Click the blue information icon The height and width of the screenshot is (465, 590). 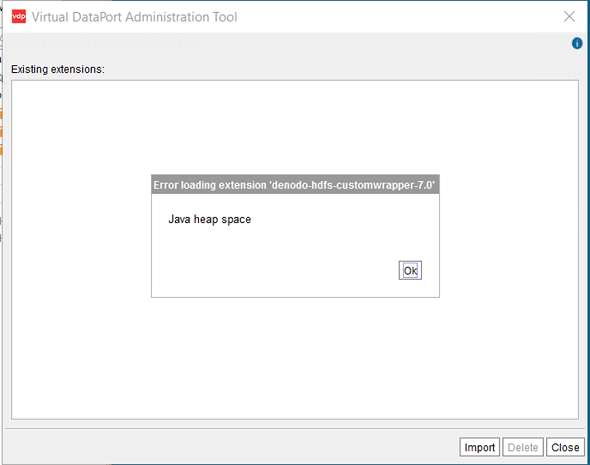click(x=577, y=43)
